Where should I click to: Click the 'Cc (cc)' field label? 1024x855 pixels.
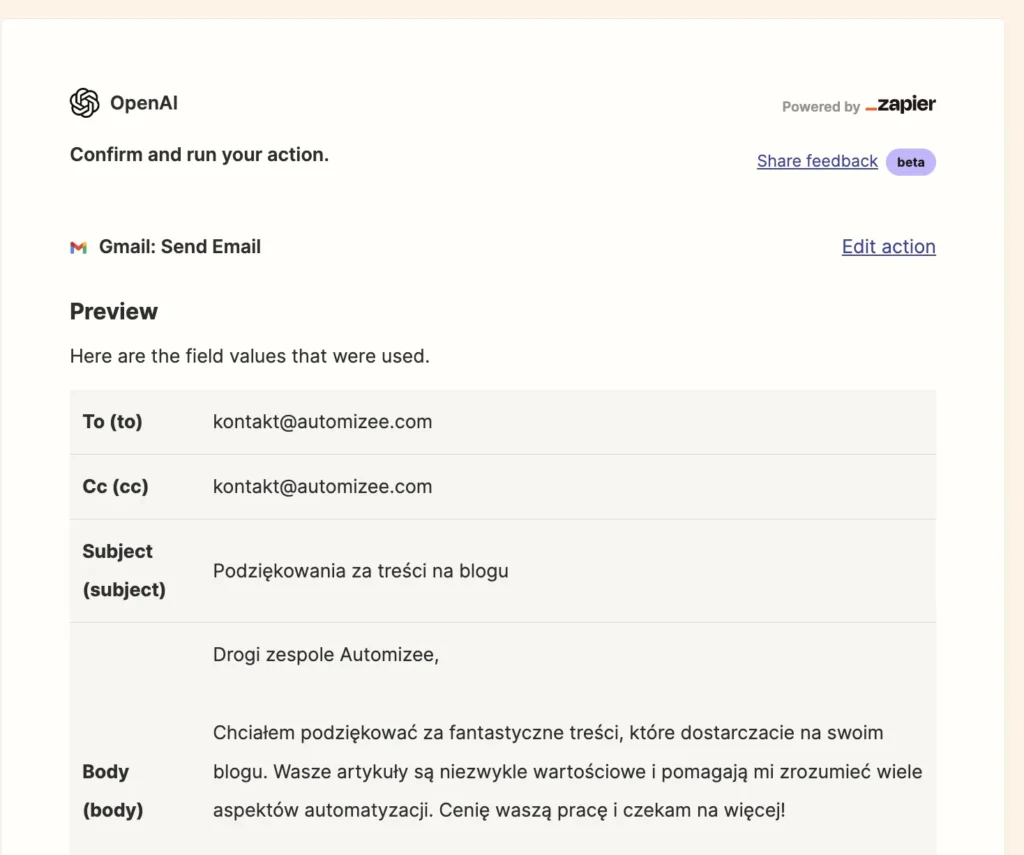click(x=115, y=487)
